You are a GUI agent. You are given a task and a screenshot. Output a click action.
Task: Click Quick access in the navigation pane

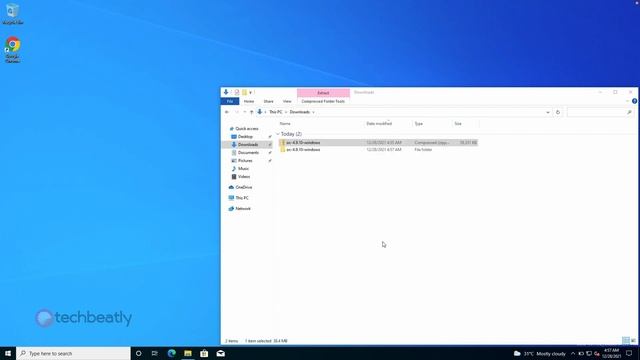tap(246, 129)
